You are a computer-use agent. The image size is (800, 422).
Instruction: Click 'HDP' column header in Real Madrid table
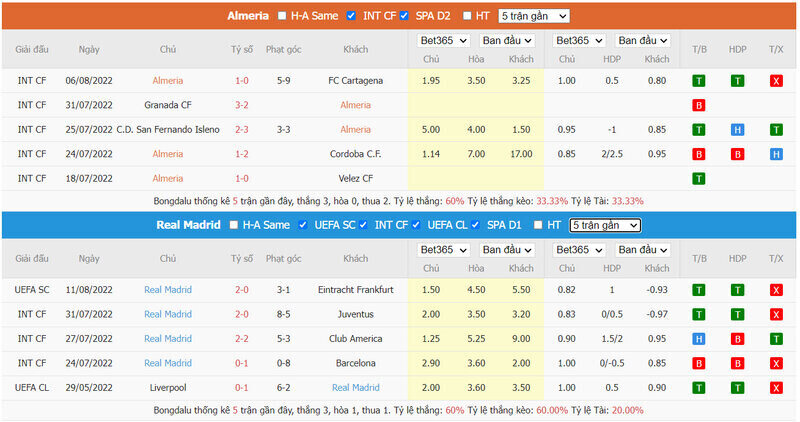click(737, 259)
